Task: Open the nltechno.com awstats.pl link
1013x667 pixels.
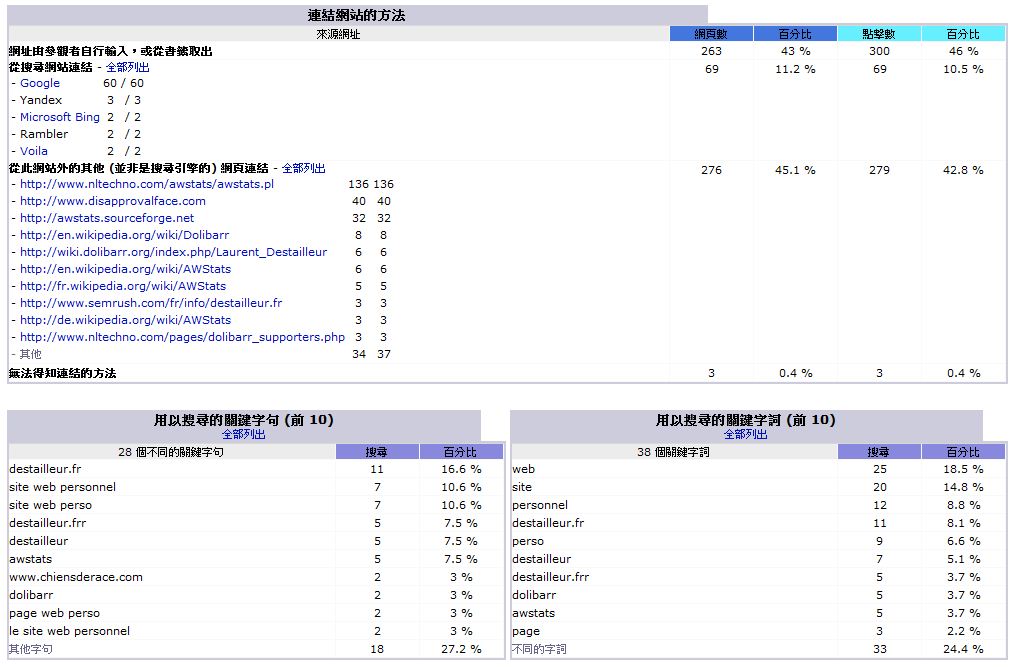Action: [x=147, y=184]
